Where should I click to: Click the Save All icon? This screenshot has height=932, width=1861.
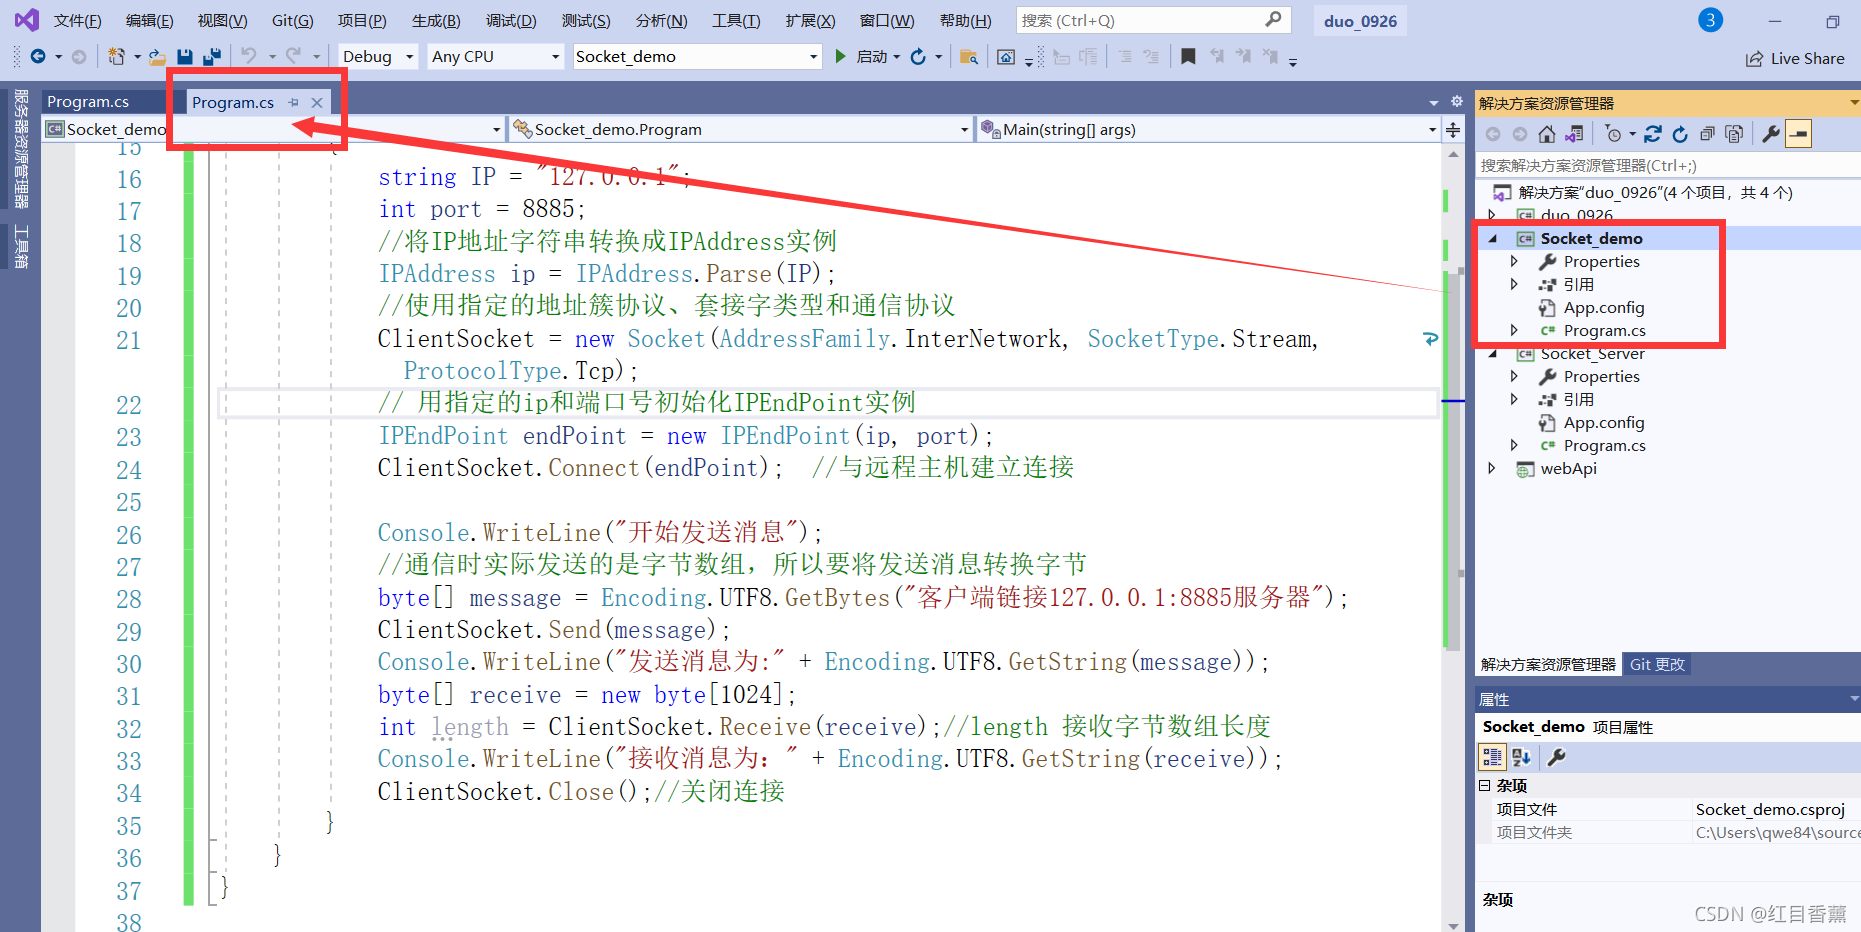coord(212,57)
